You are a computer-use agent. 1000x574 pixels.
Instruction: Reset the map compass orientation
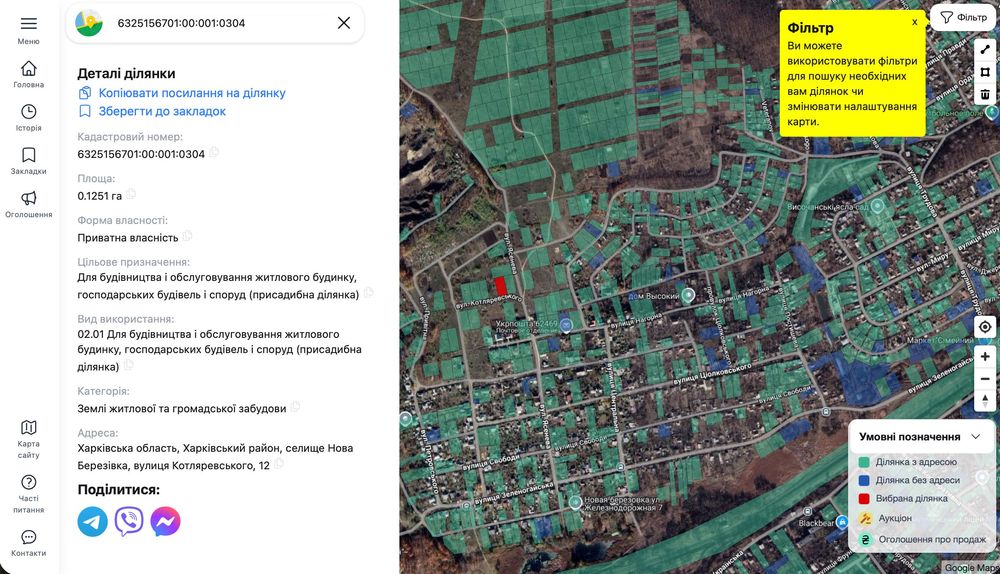(x=985, y=401)
